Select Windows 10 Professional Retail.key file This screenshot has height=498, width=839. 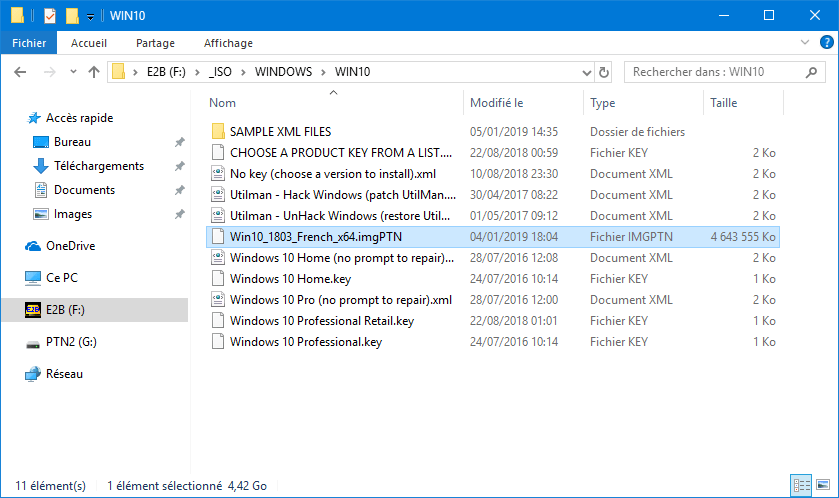[x=322, y=321]
